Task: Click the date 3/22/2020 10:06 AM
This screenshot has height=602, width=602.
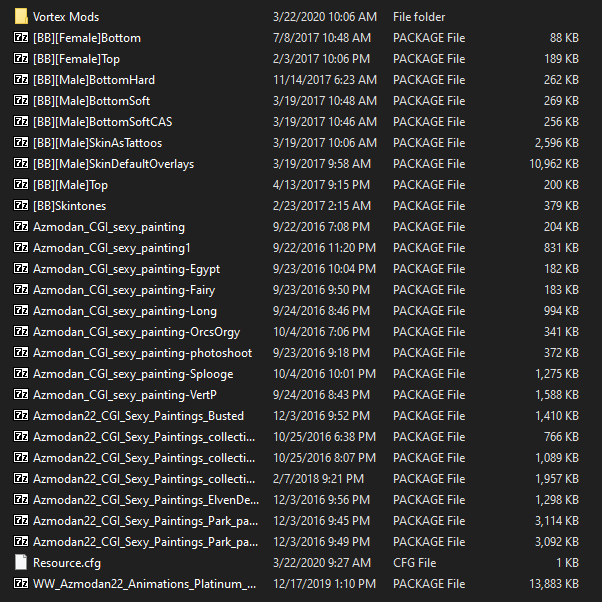Action: pos(325,17)
